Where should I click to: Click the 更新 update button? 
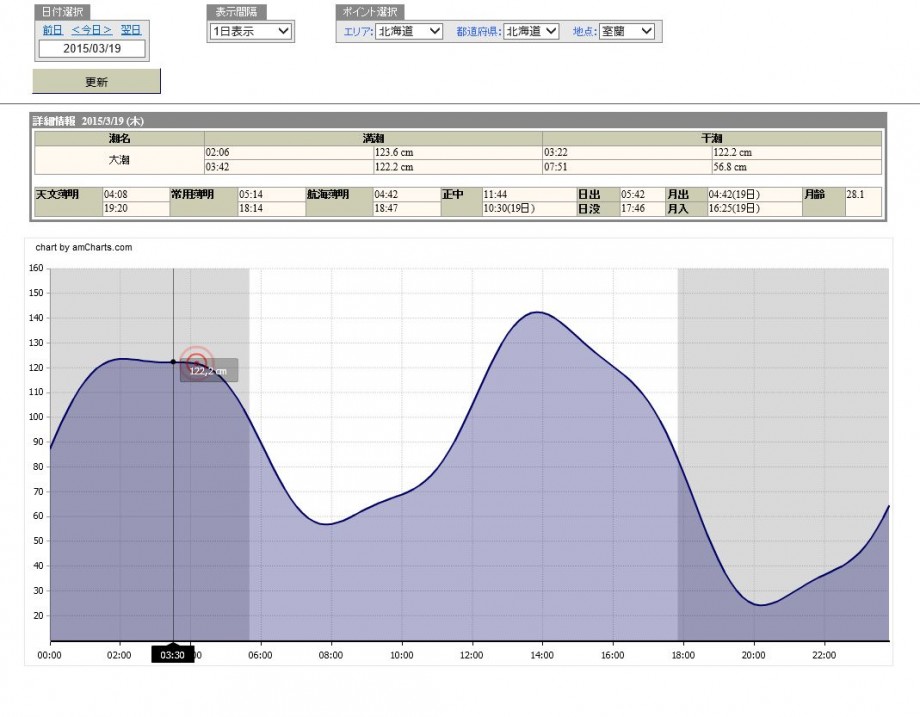[96, 82]
